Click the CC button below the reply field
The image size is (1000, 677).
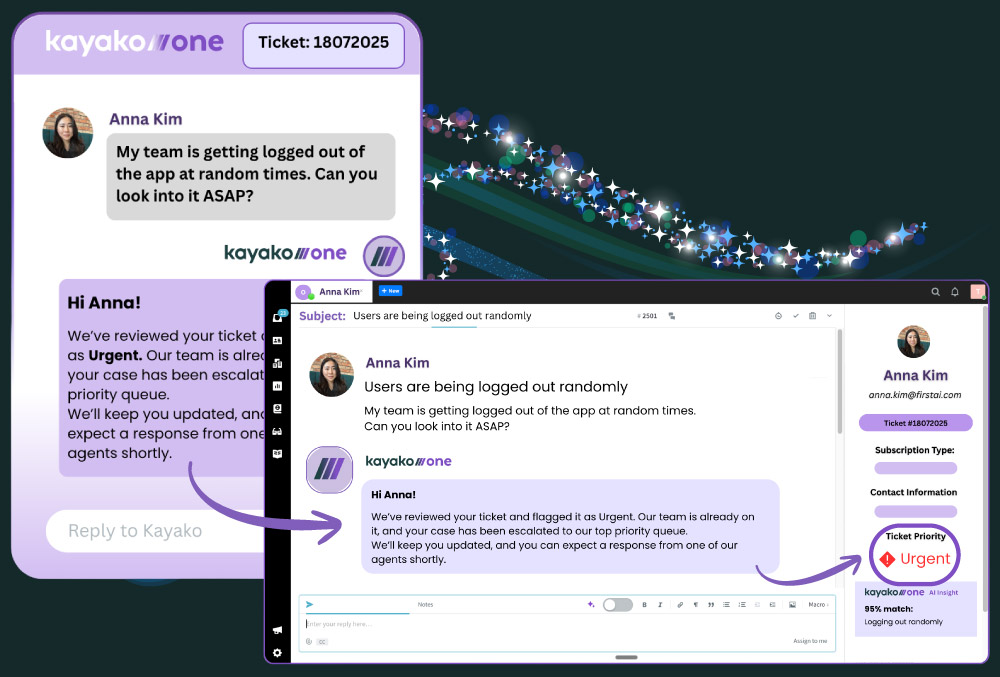[x=322, y=642]
